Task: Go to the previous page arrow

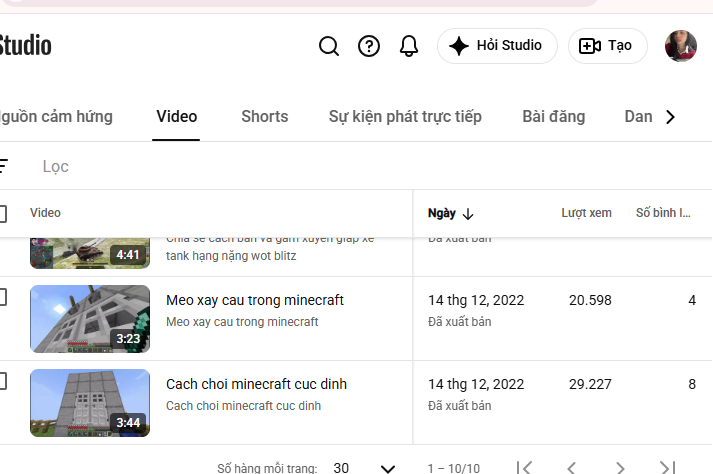Action: click(x=572, y=468)
